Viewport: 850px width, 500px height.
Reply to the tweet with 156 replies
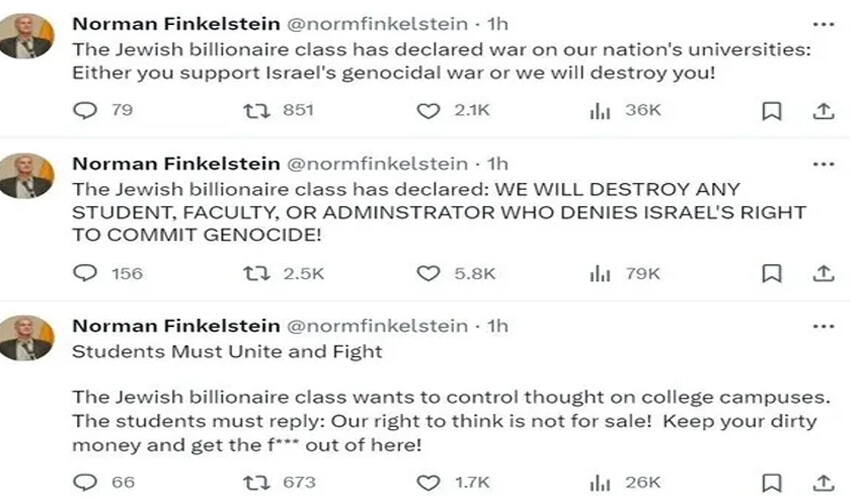point(87,272)
